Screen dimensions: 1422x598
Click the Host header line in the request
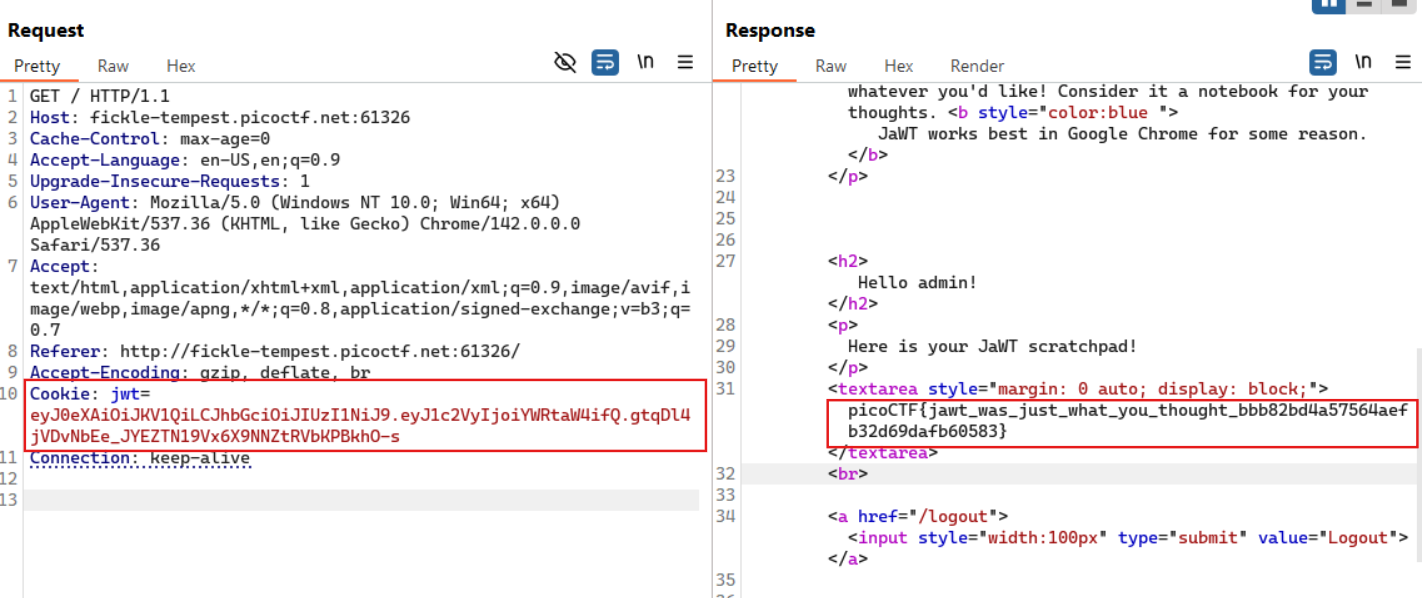click(220, 118)
